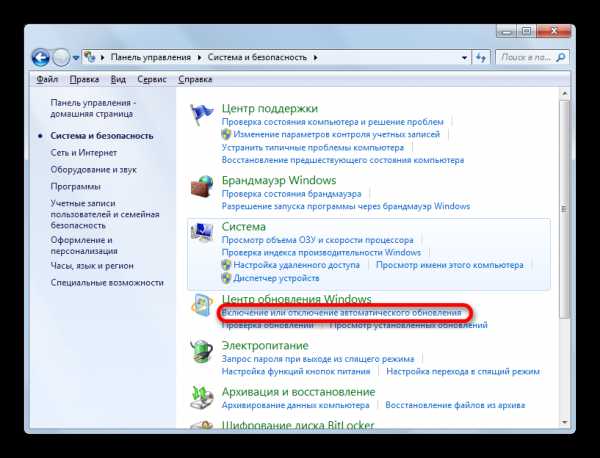Open Система heading link
The width and height of the screenshot is (600, 458).
click(x=243, y=227)
